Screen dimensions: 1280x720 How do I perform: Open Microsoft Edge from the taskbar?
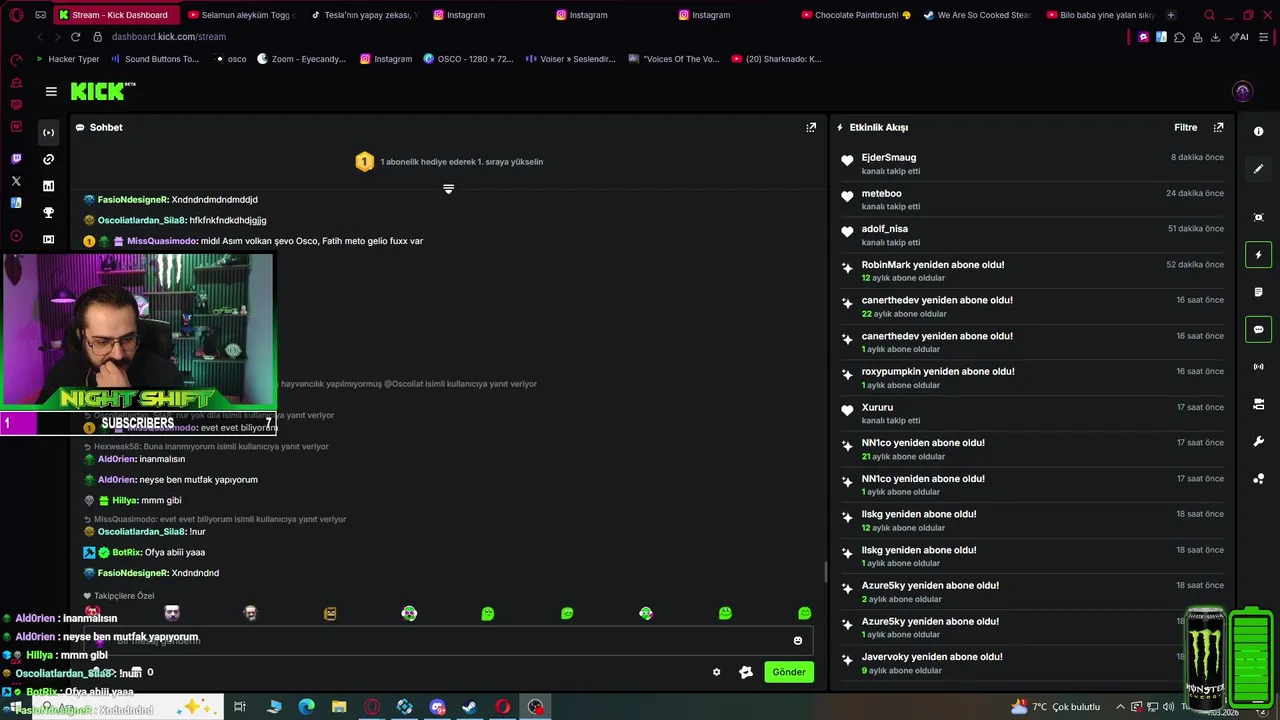coord(306,707)
